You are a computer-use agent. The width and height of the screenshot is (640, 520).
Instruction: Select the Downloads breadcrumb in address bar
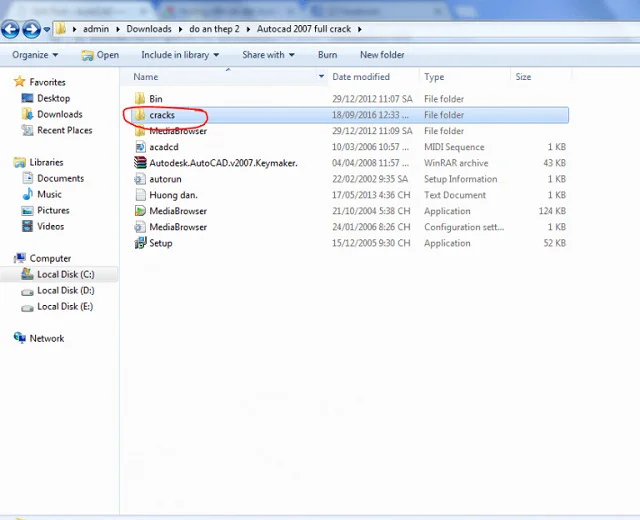pos(149,29)
